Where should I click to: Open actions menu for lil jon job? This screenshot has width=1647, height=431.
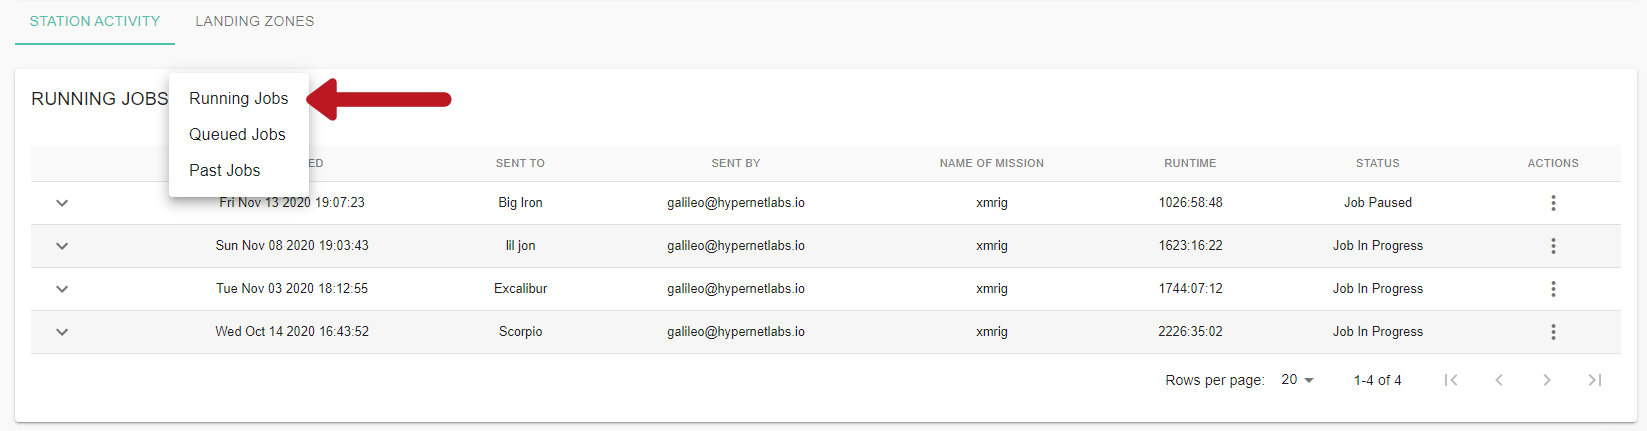[x=1553, y=246]
